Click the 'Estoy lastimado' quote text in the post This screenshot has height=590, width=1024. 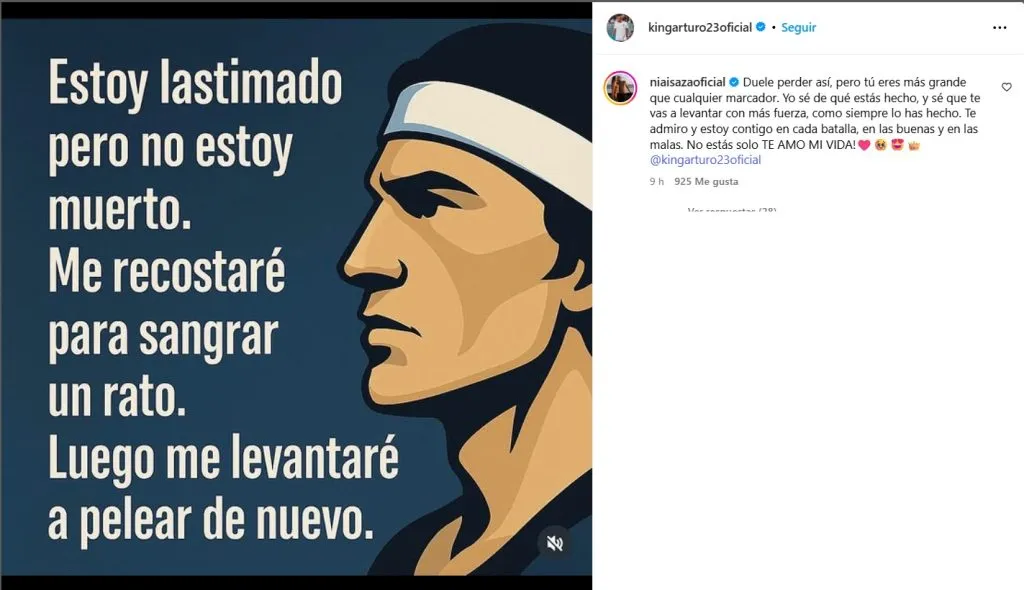(195, 84)
